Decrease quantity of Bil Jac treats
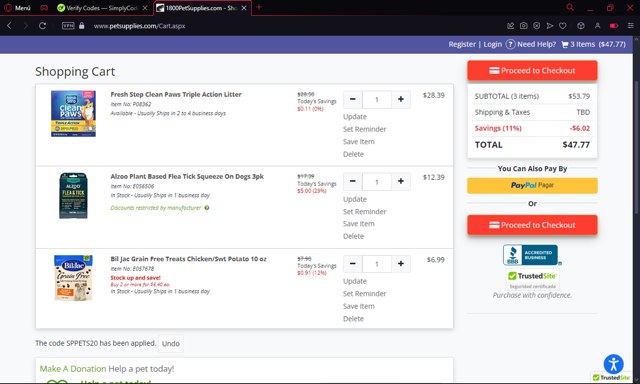Screen dimensions: 640x384 [353, 264]
